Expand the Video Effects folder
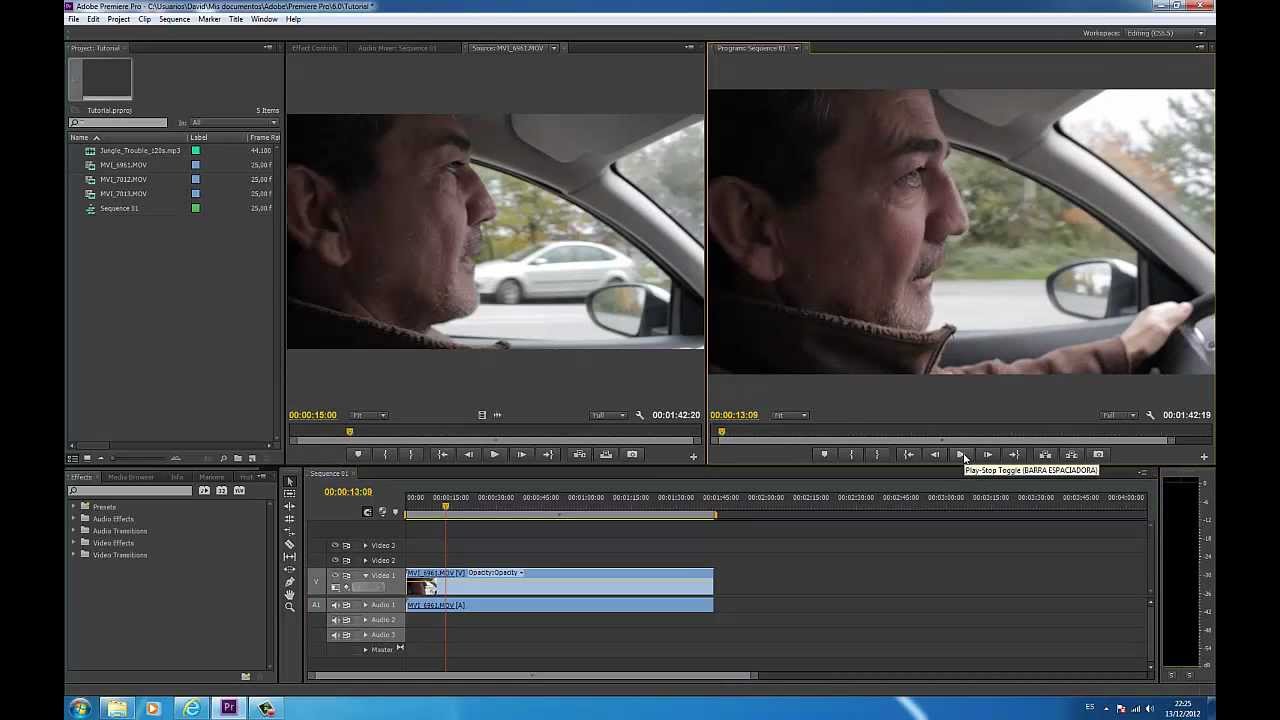 tap(73, 543)
